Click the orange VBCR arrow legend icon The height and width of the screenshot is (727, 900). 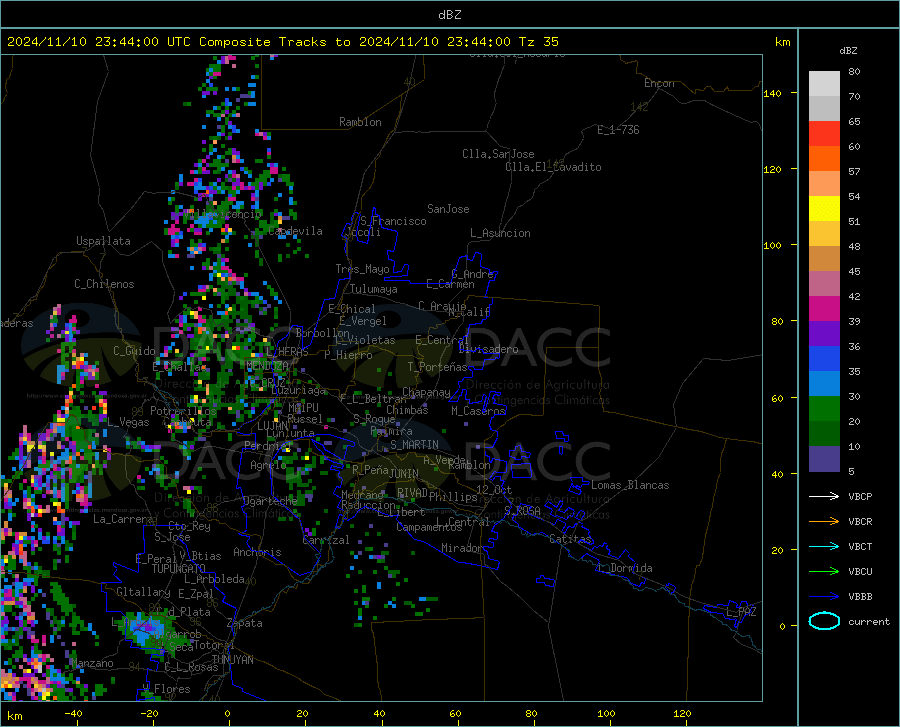click(824, 522)
